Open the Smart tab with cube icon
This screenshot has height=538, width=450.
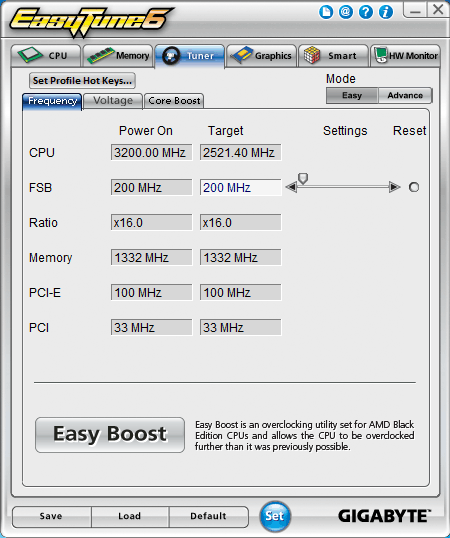point(333,56)
